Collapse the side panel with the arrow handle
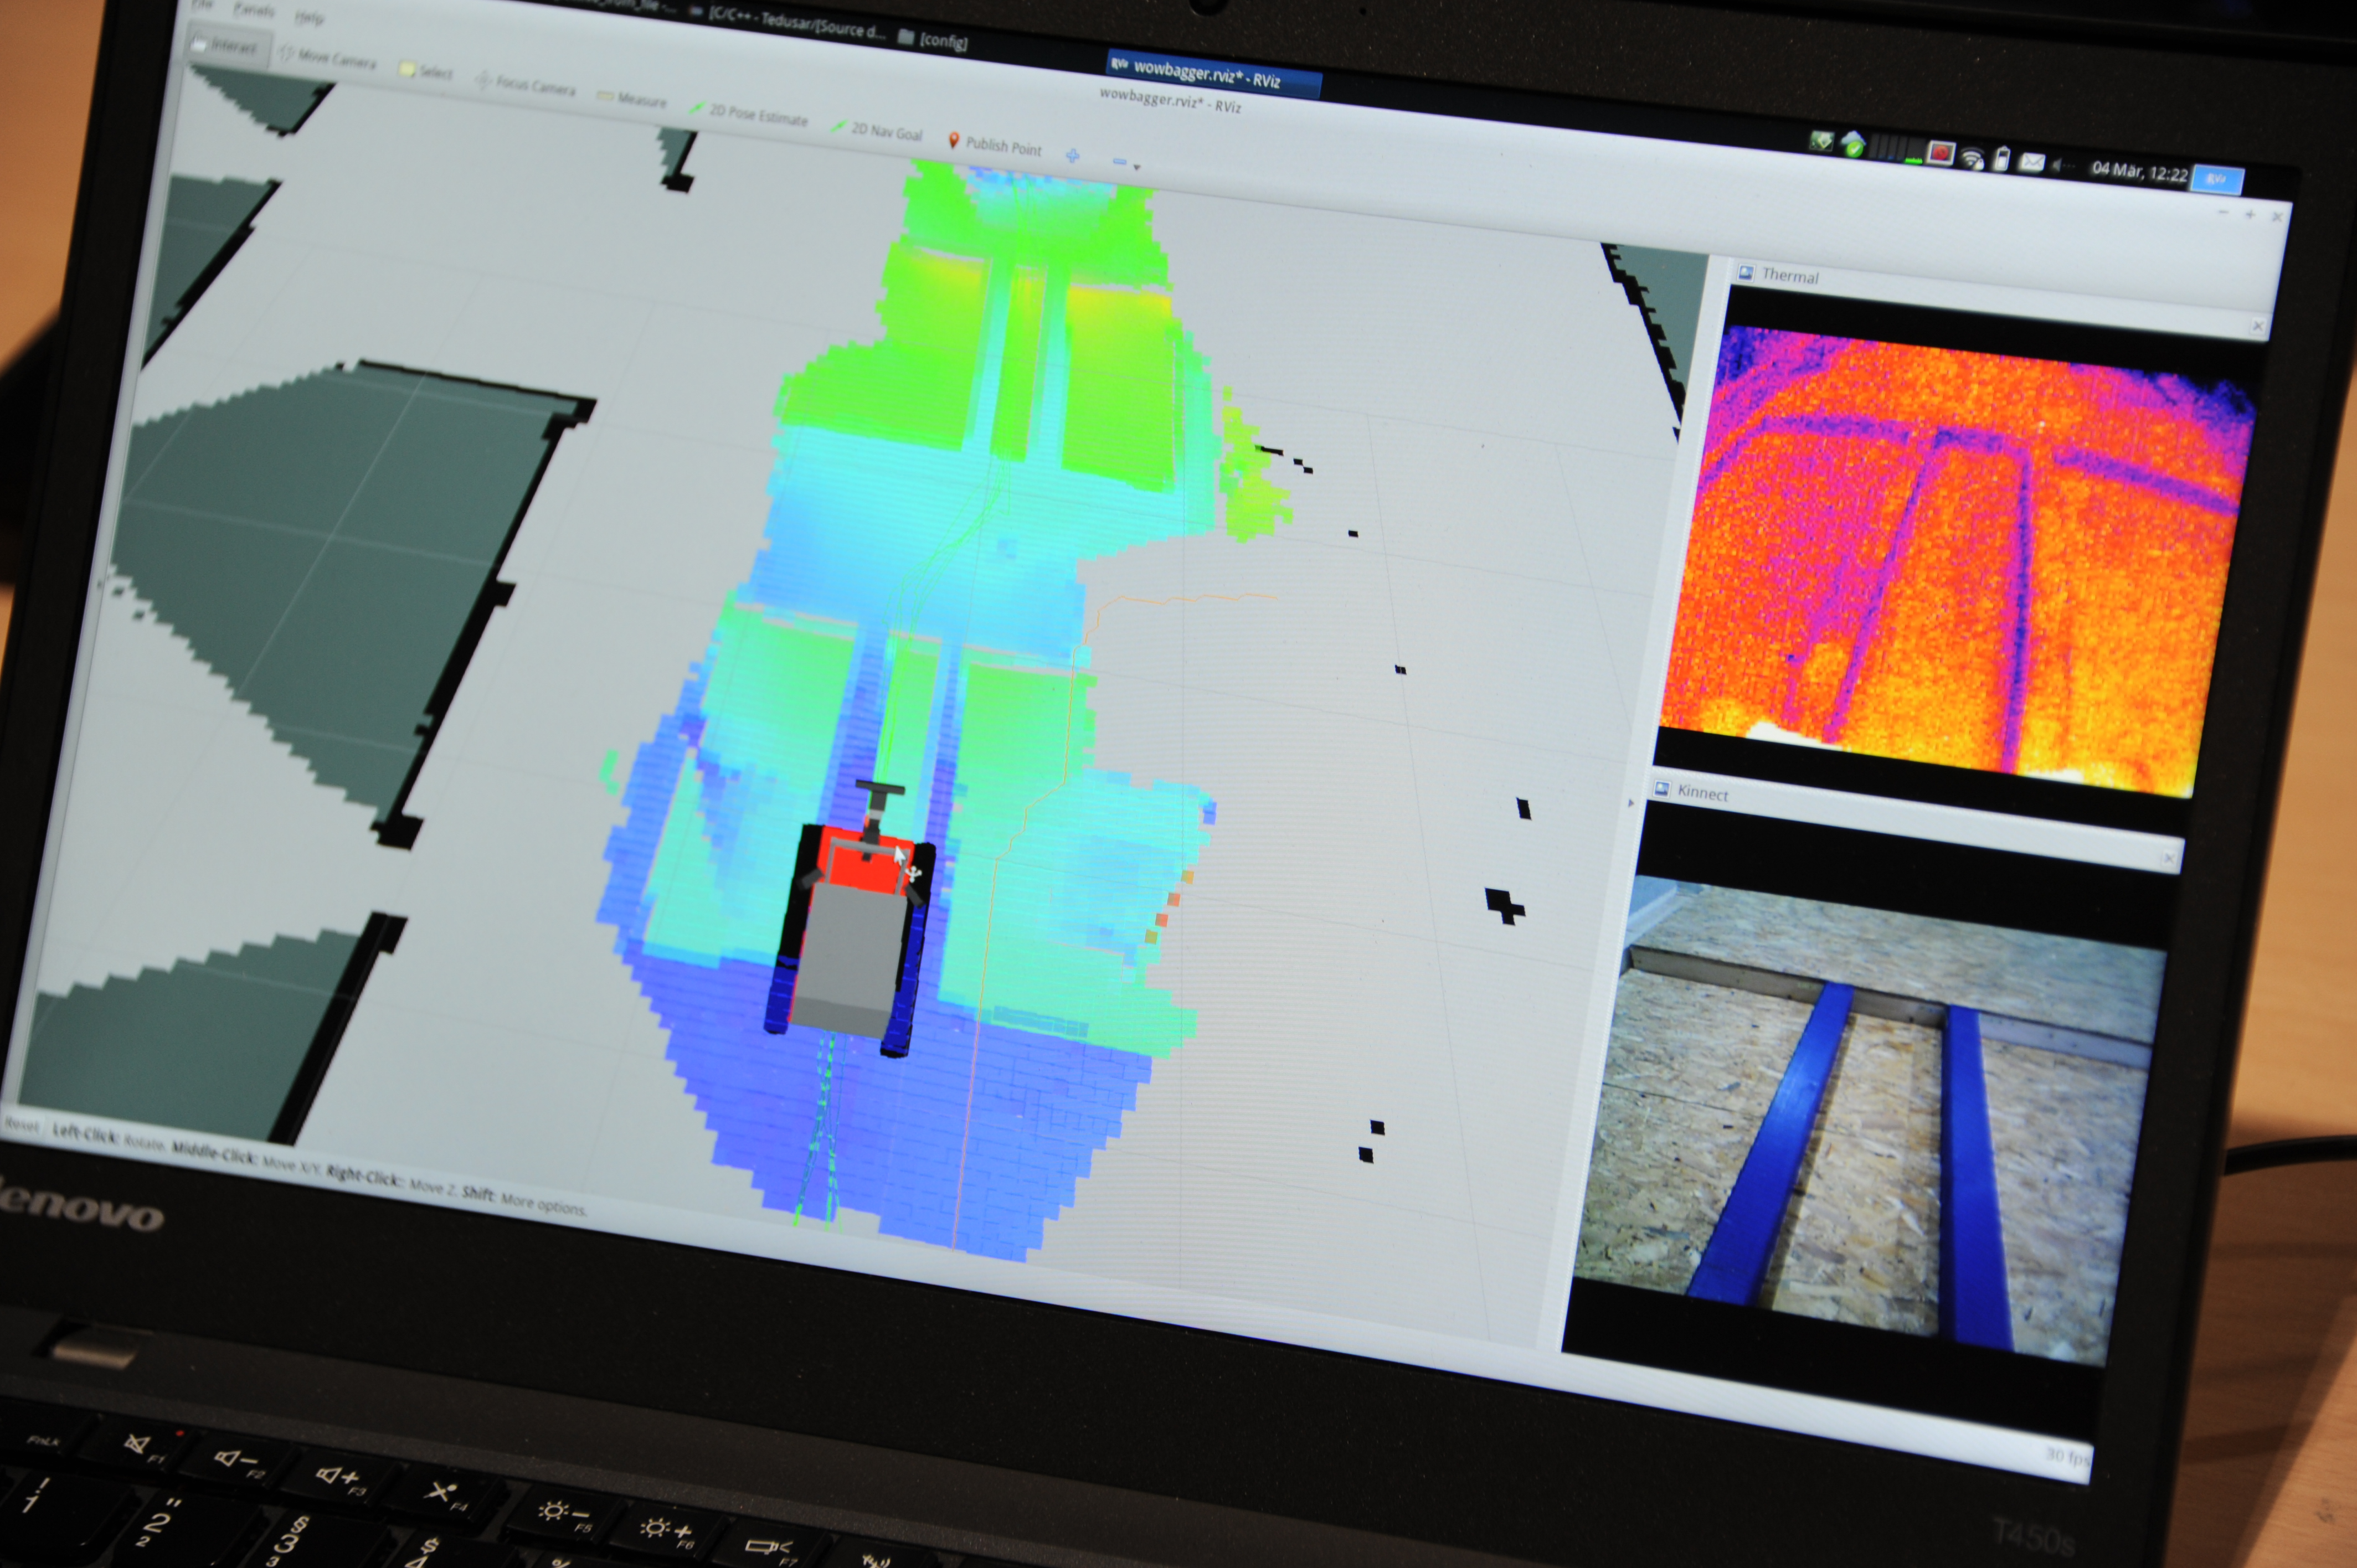The image size is (2357, 1568). coord(1631,803)
